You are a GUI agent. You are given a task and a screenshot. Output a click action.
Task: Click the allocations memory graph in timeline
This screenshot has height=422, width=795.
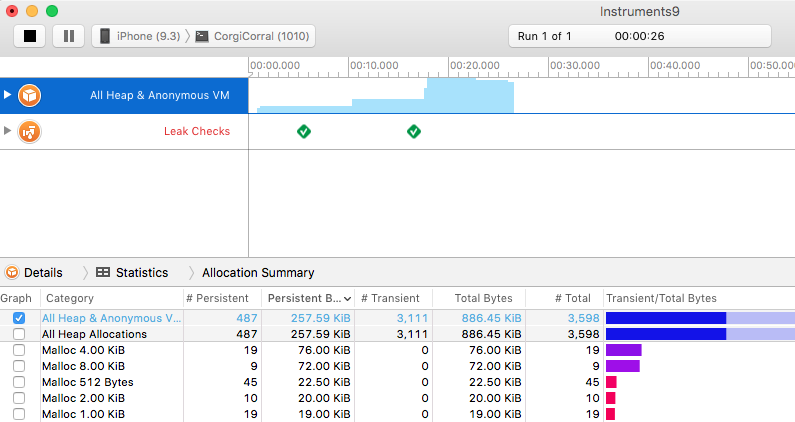click(x=385, y=96)
